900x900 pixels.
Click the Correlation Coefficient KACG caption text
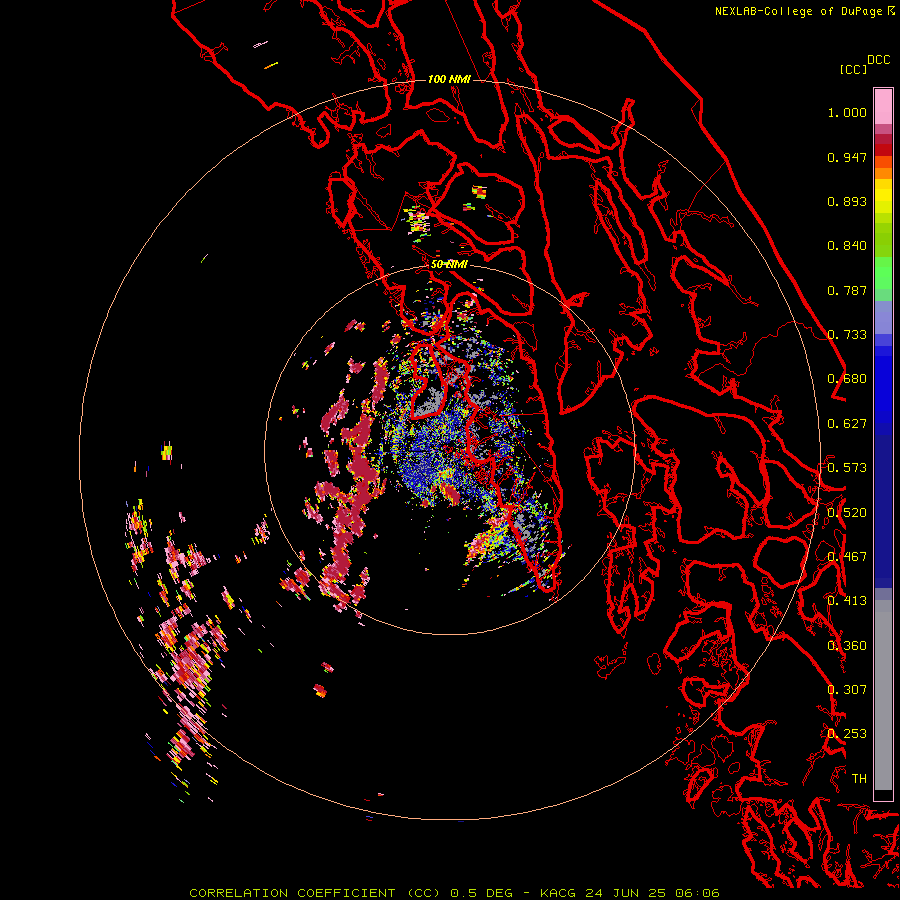point(454,893)
